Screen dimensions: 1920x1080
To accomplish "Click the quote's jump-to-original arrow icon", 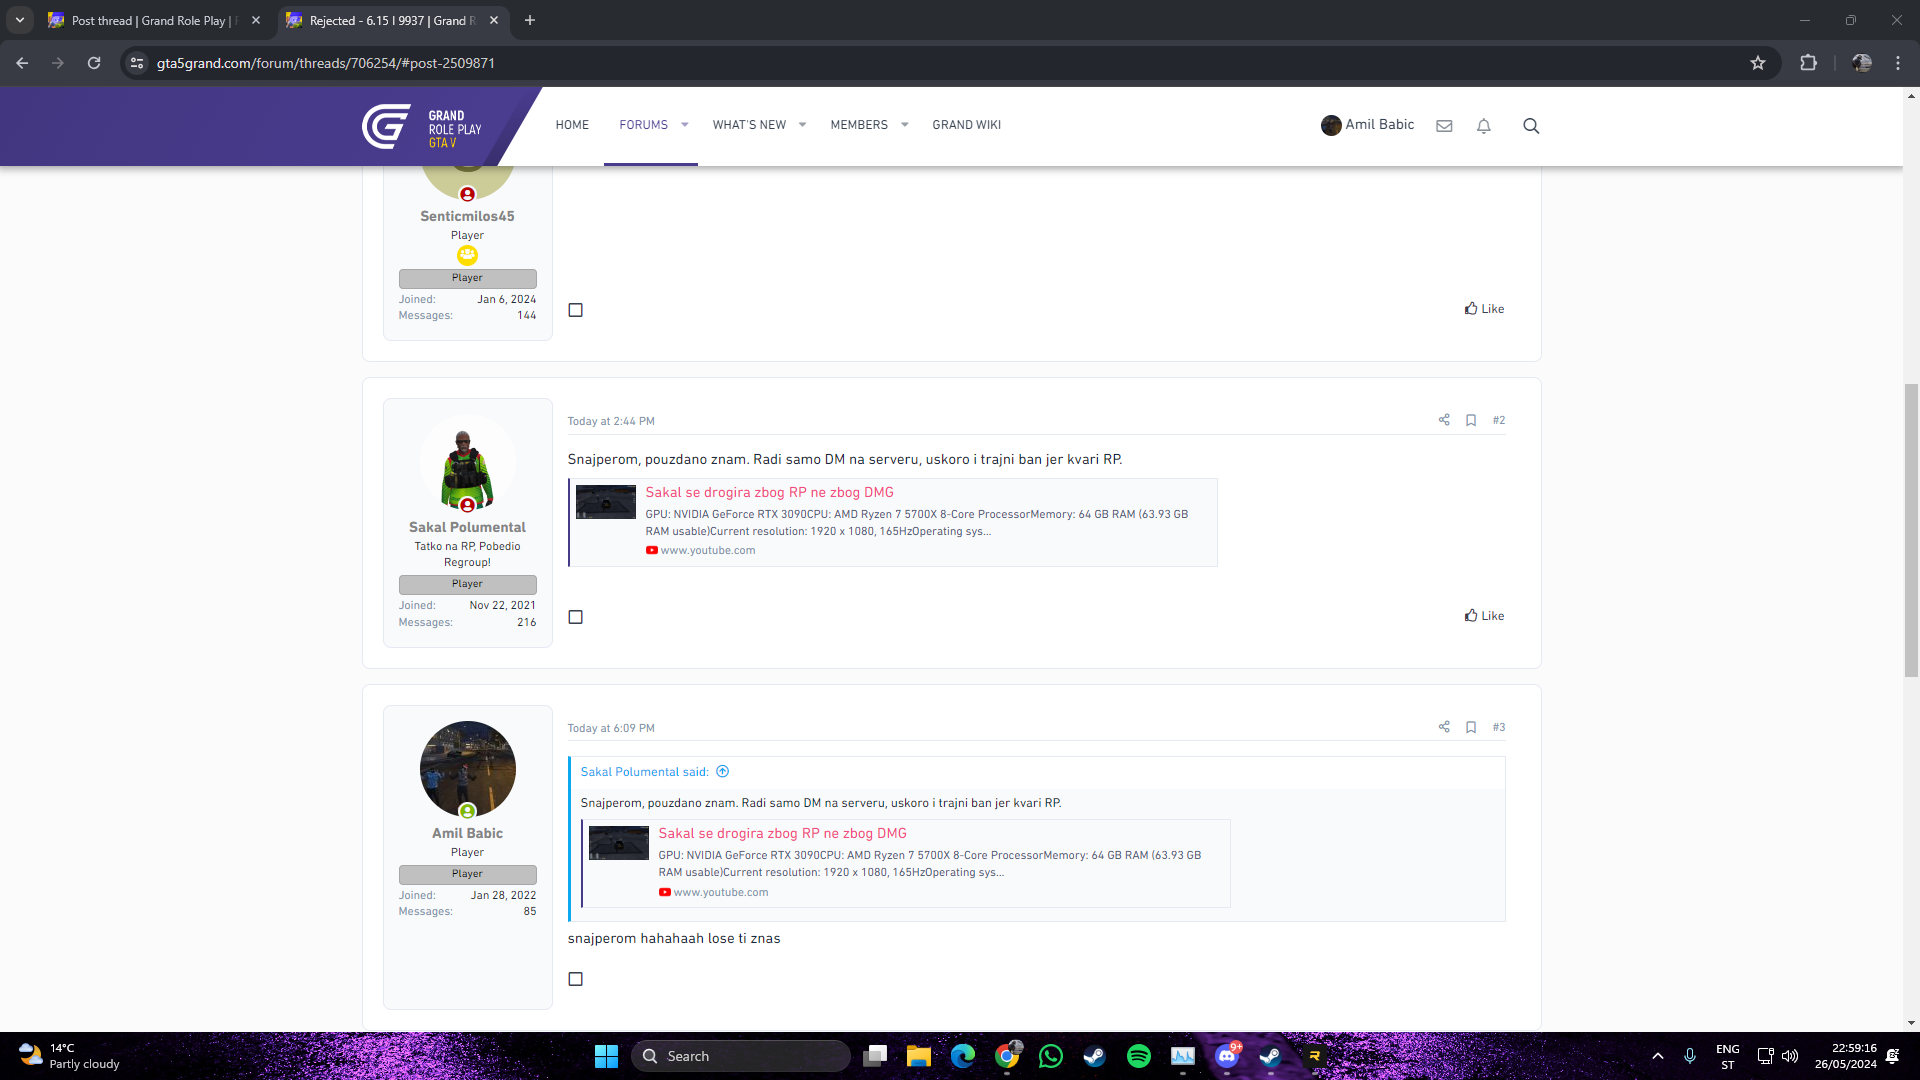I will (723, 771).
